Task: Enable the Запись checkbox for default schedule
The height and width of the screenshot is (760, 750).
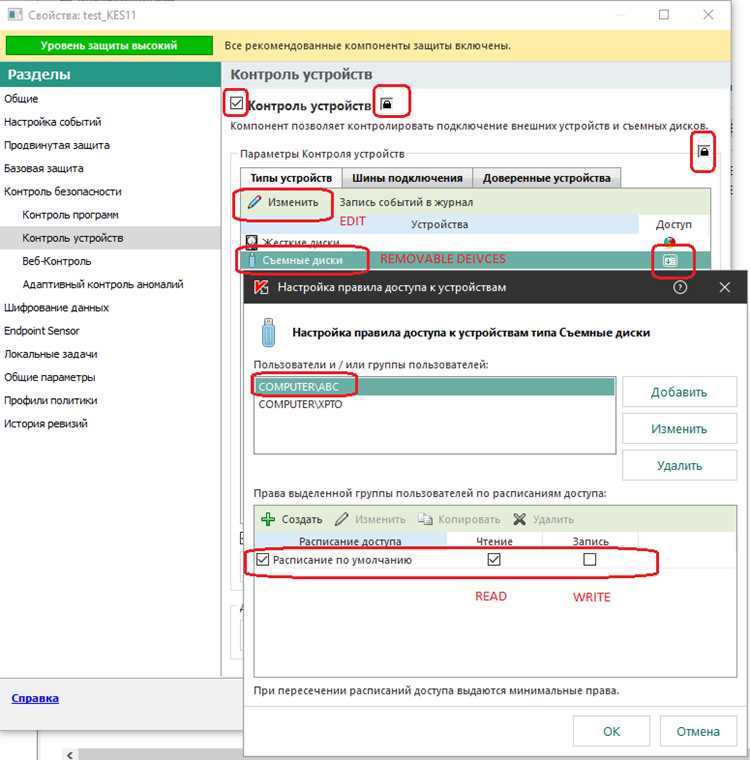Action: (x=590, y=559)
